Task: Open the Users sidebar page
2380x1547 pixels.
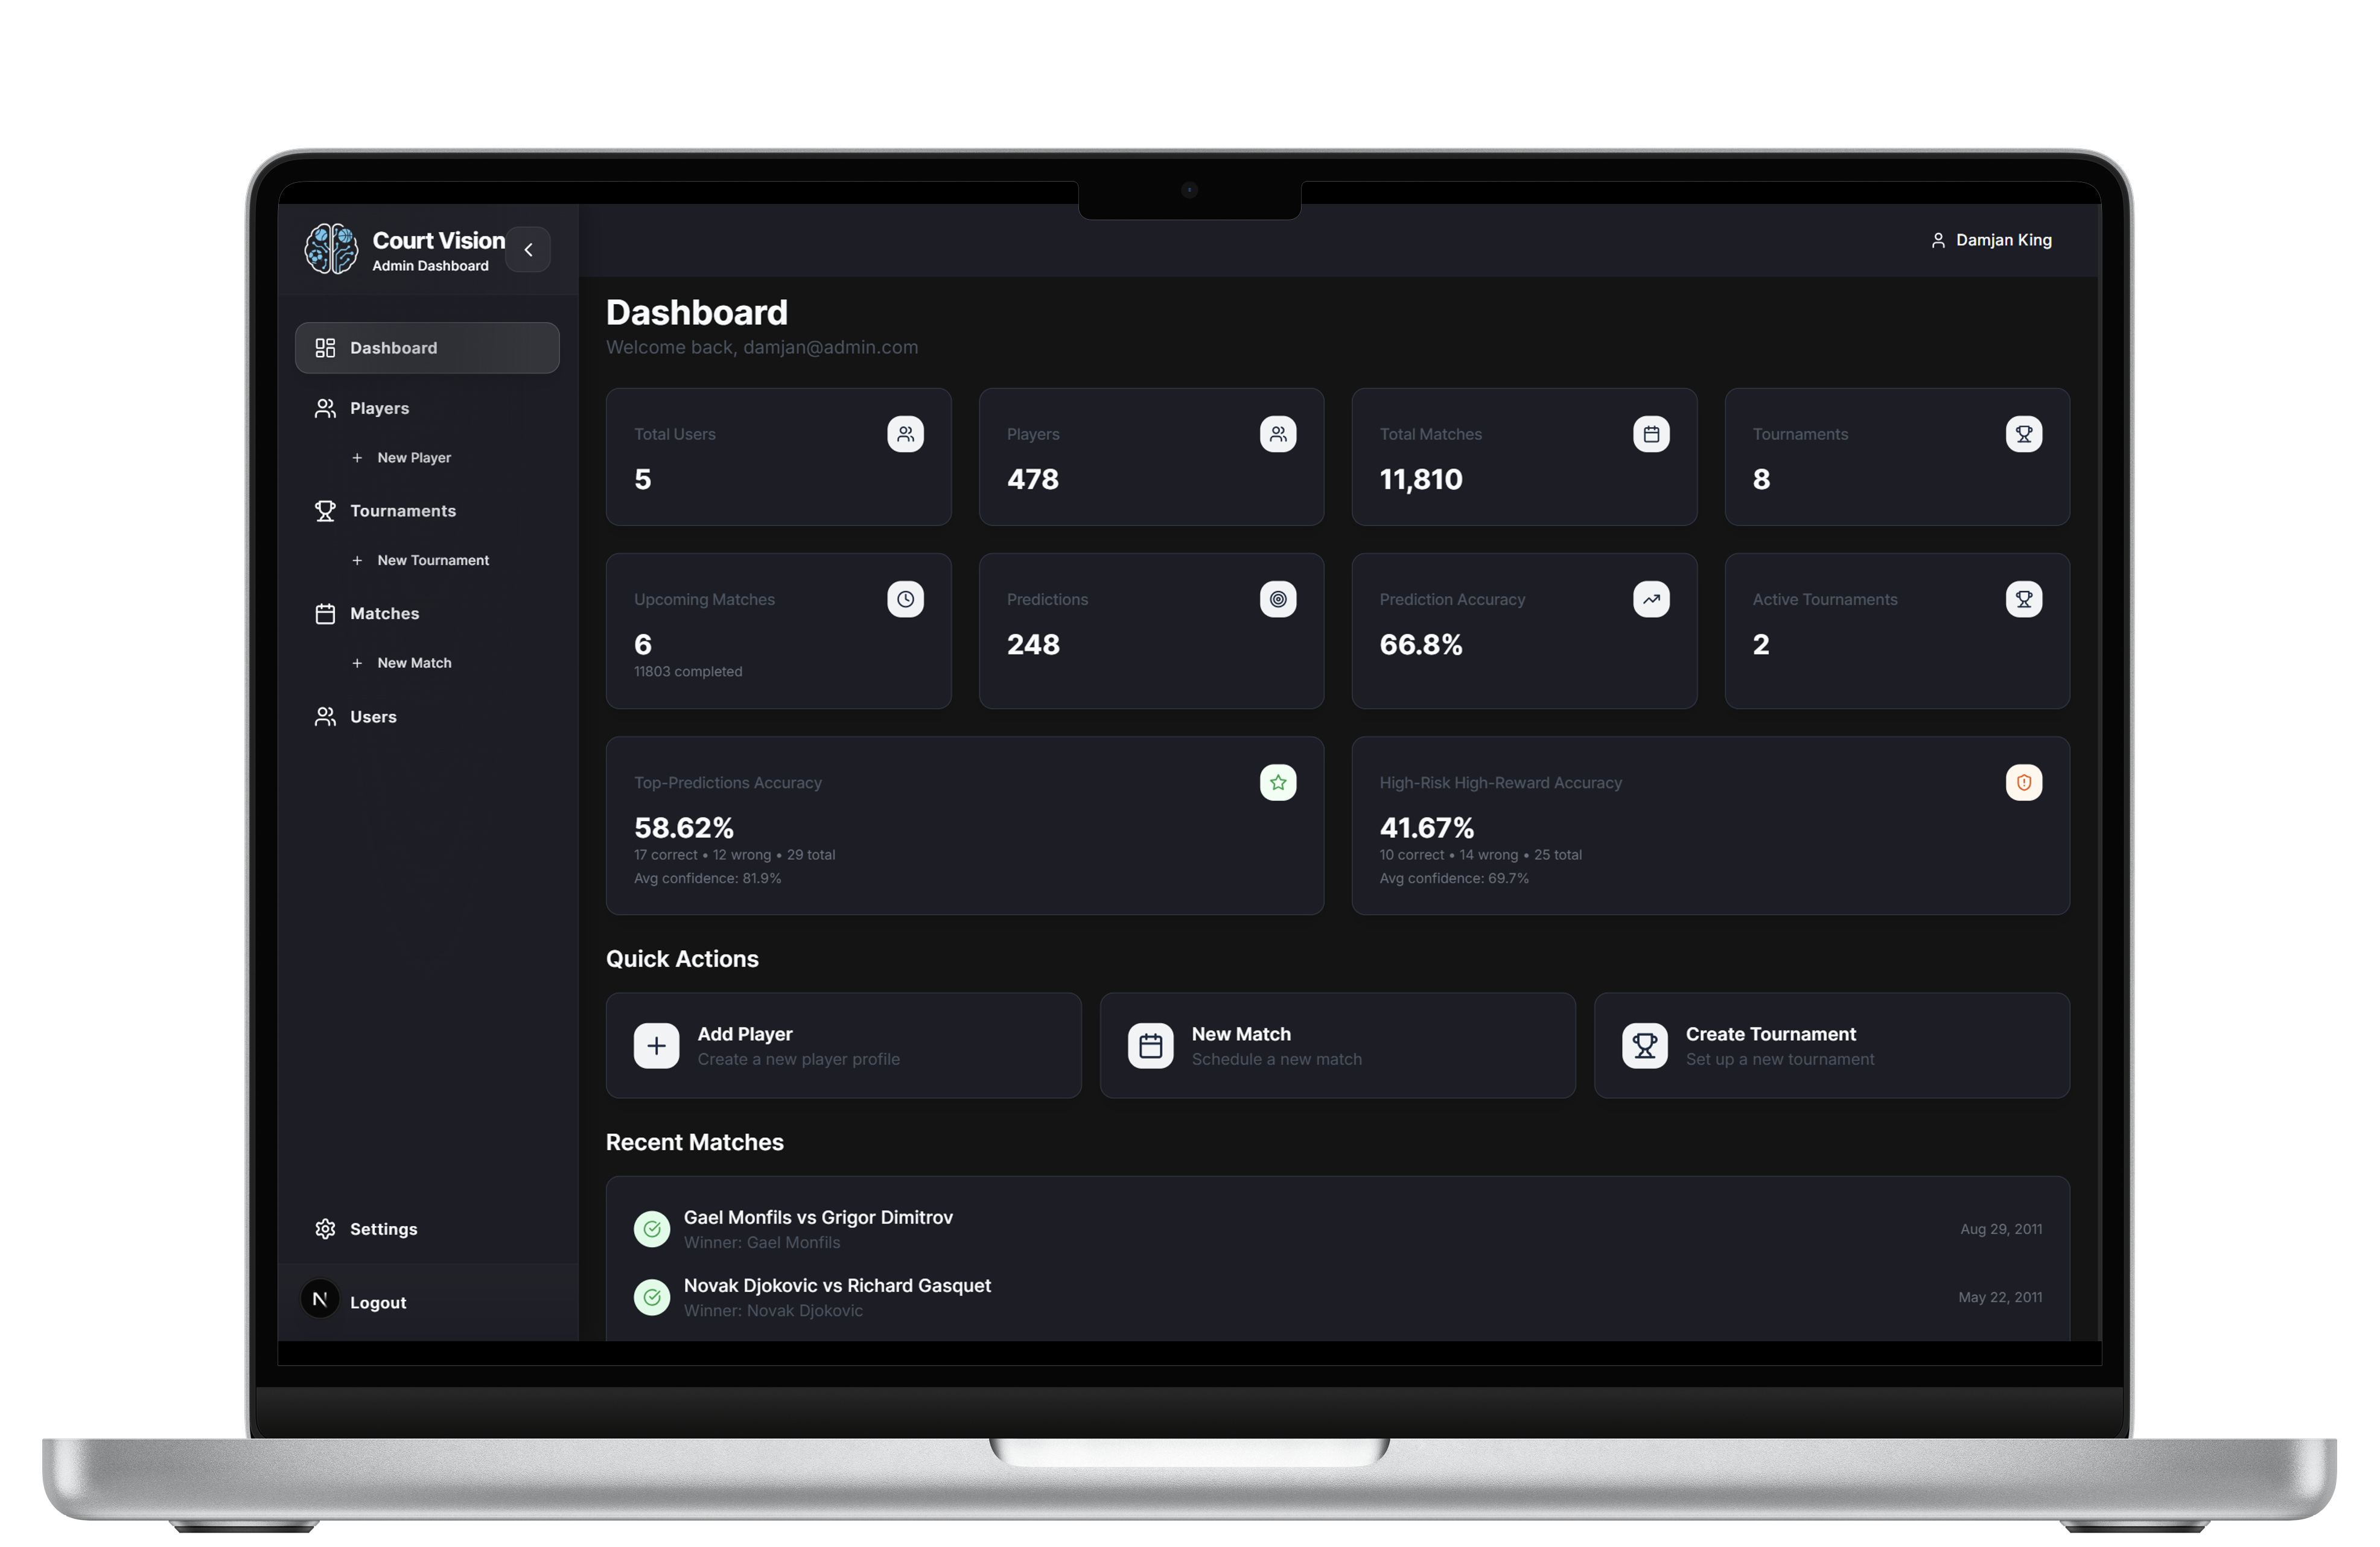Action: tap(373, 717)
